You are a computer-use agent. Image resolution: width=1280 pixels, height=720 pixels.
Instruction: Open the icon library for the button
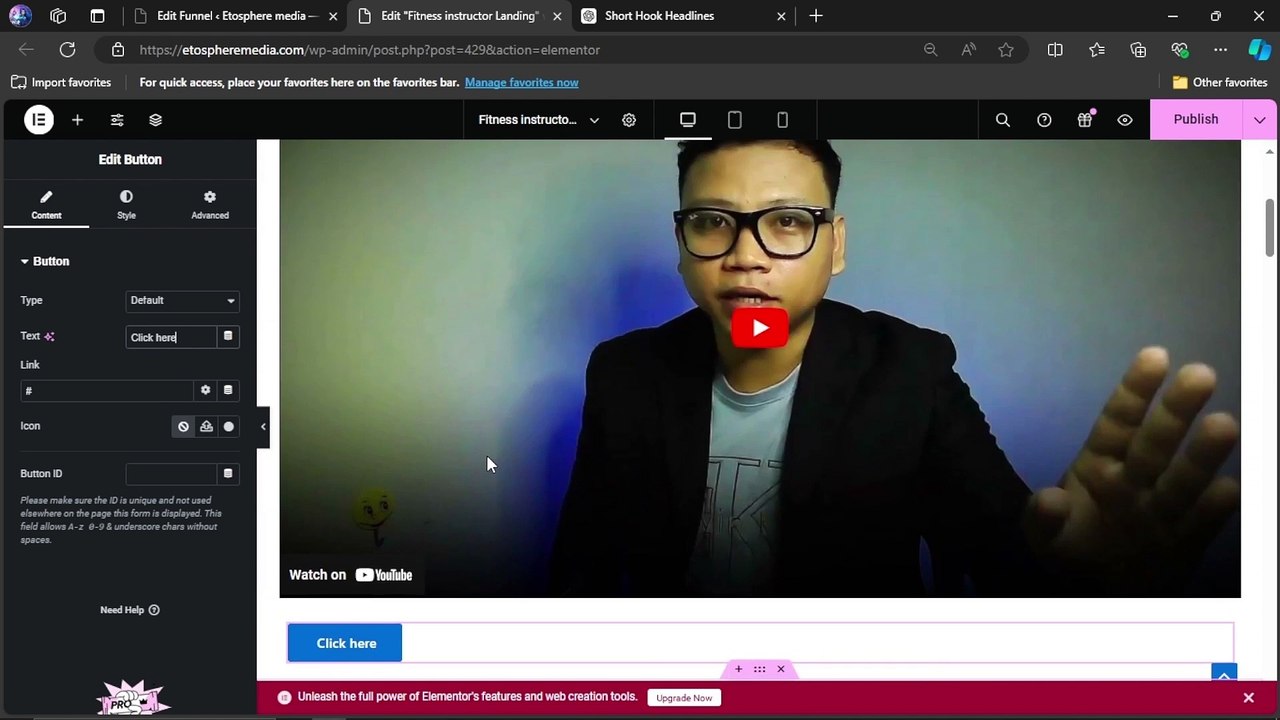(x=229, y=427)
